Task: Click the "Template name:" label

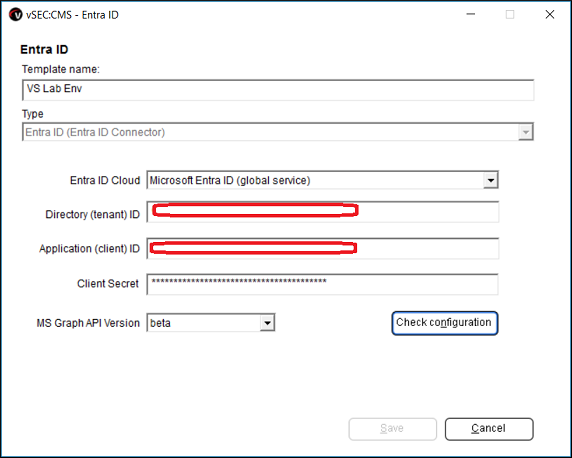Action: [61, 69]
